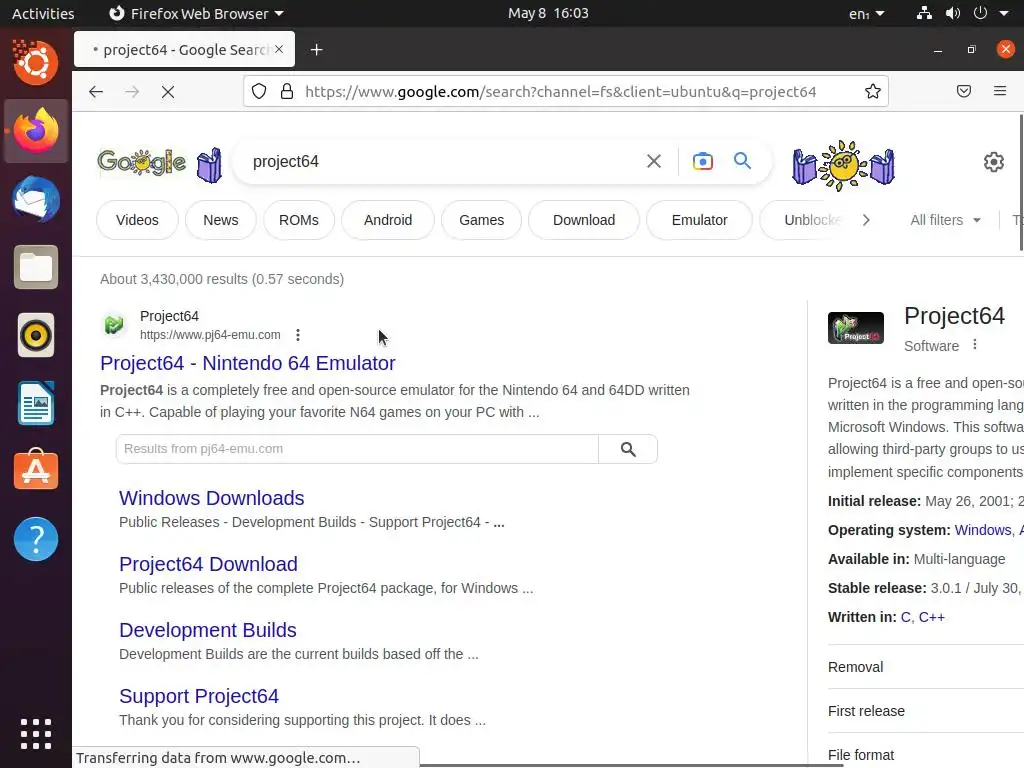The height and width of the screenshot is (768, 1024).
Task: Open Activities overview
Action: click(x=43, y=14)
